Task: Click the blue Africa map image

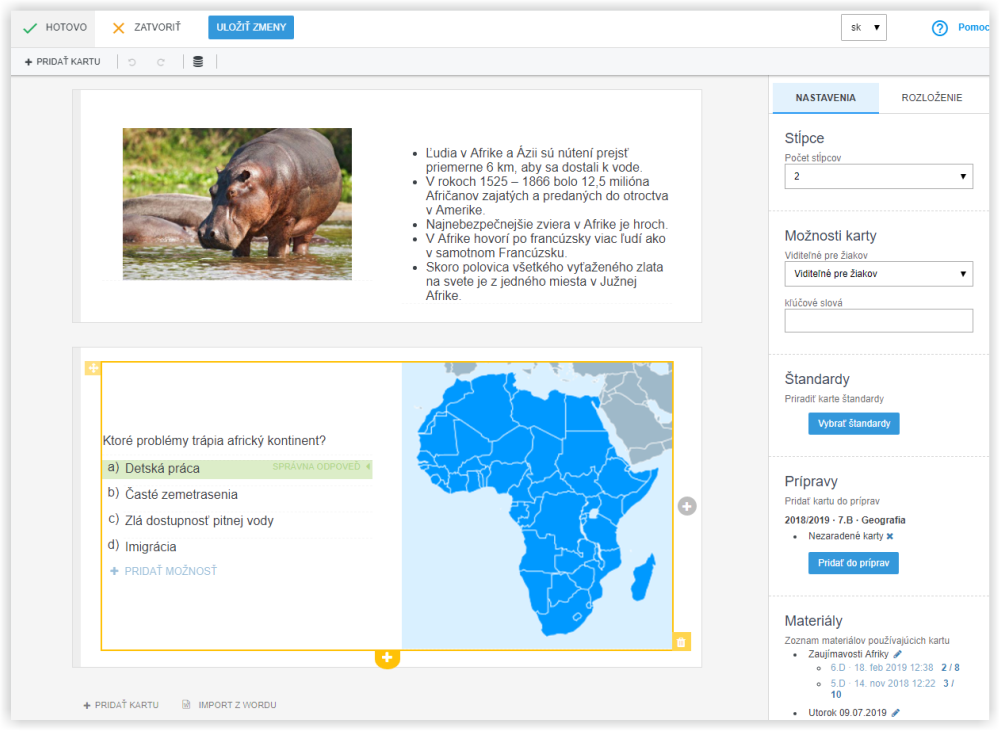Action: point(537,506)
